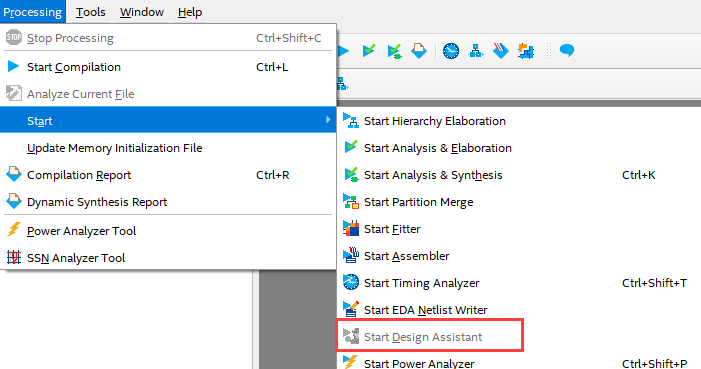Viewport: 701px width, 369px height.
Task: Expand the Start submenu arrow
Action: (328, 120)
